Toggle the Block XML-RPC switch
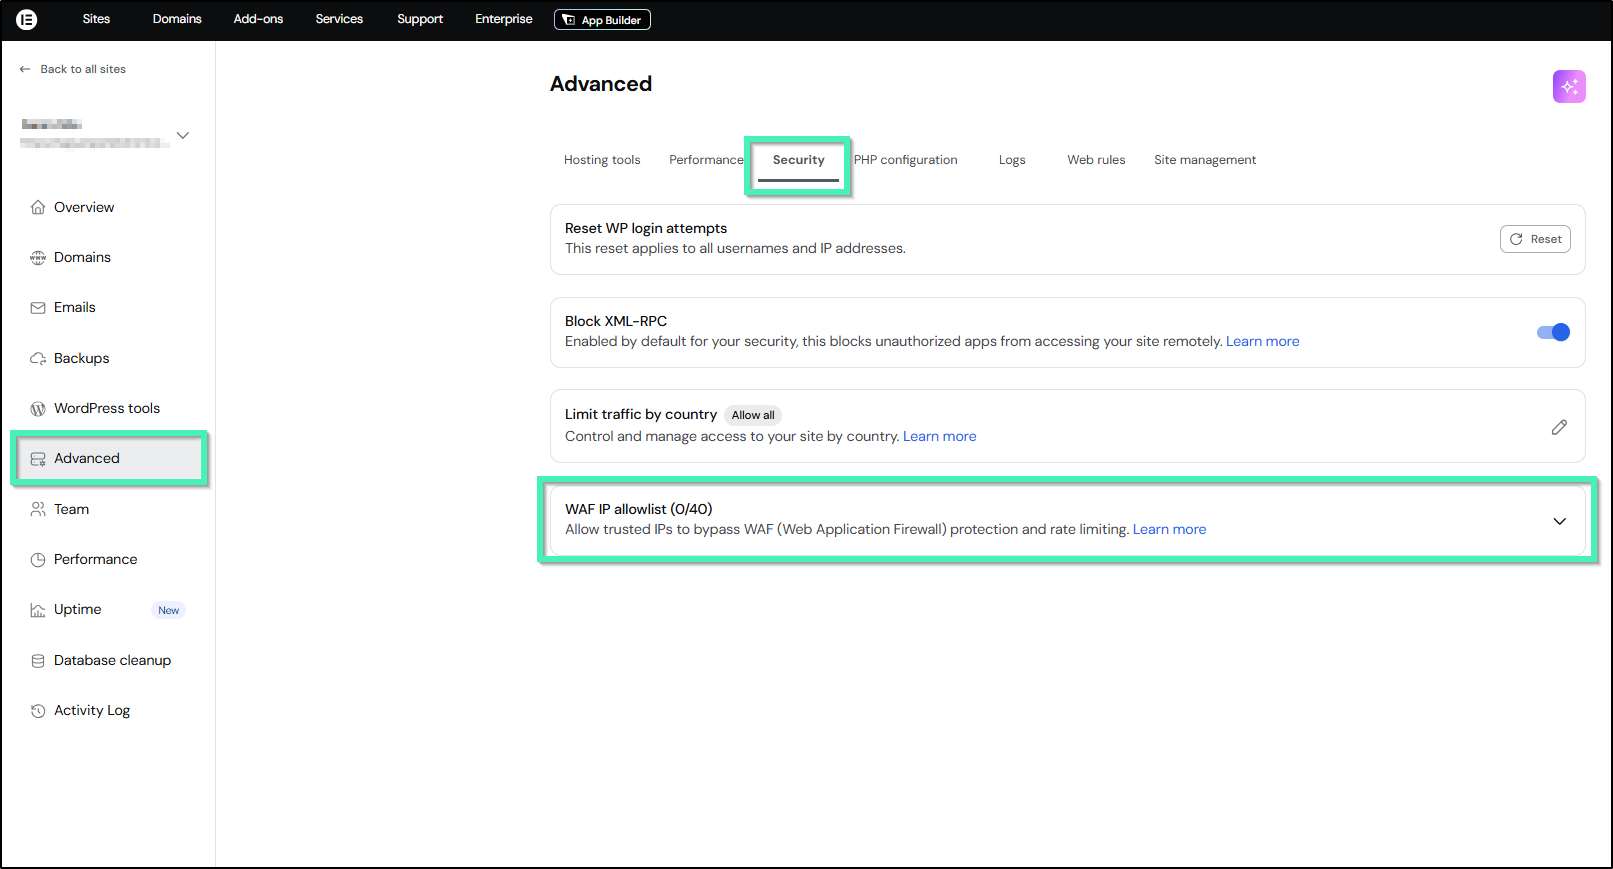 [1553, 332]
